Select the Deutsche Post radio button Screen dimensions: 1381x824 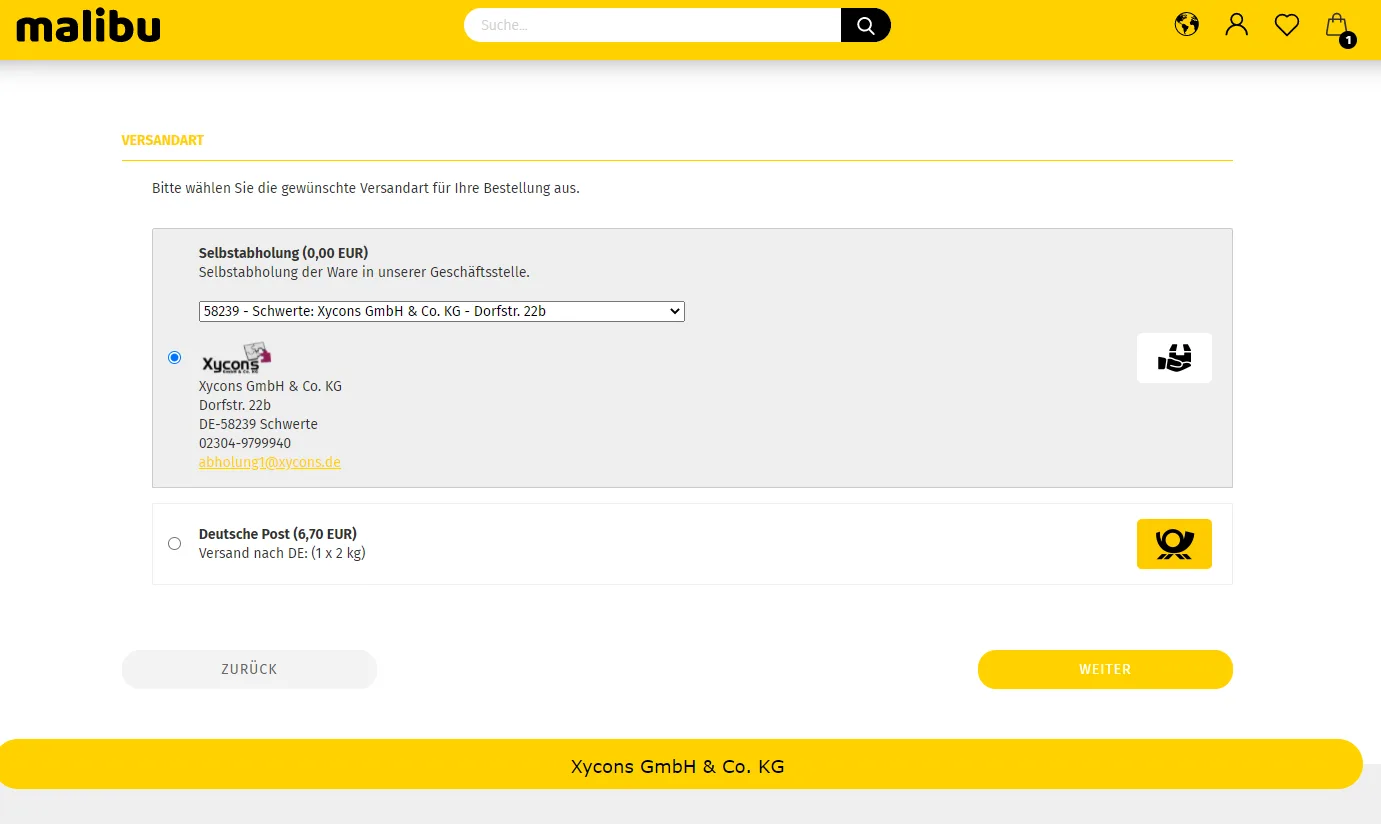coord(175,543)
